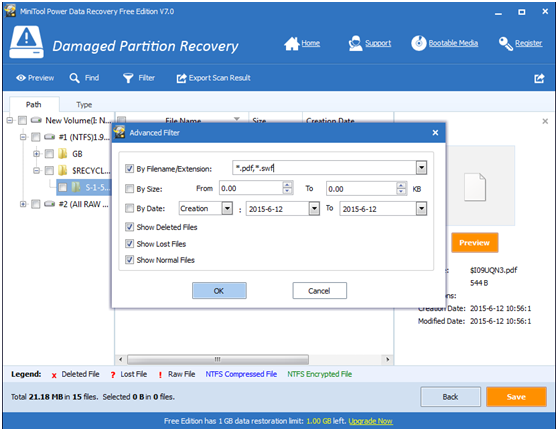The image size is (558, 431).
Task: Click the orange Save button
Action: [x=516, y=396]
